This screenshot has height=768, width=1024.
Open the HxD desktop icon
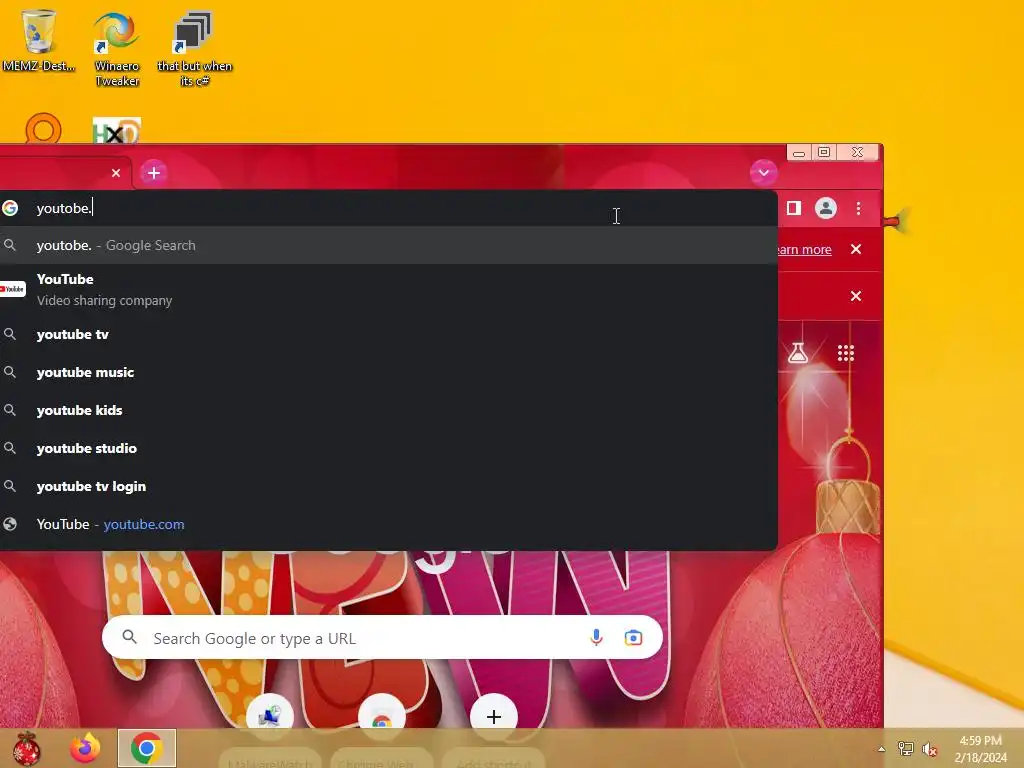point(116,131)
